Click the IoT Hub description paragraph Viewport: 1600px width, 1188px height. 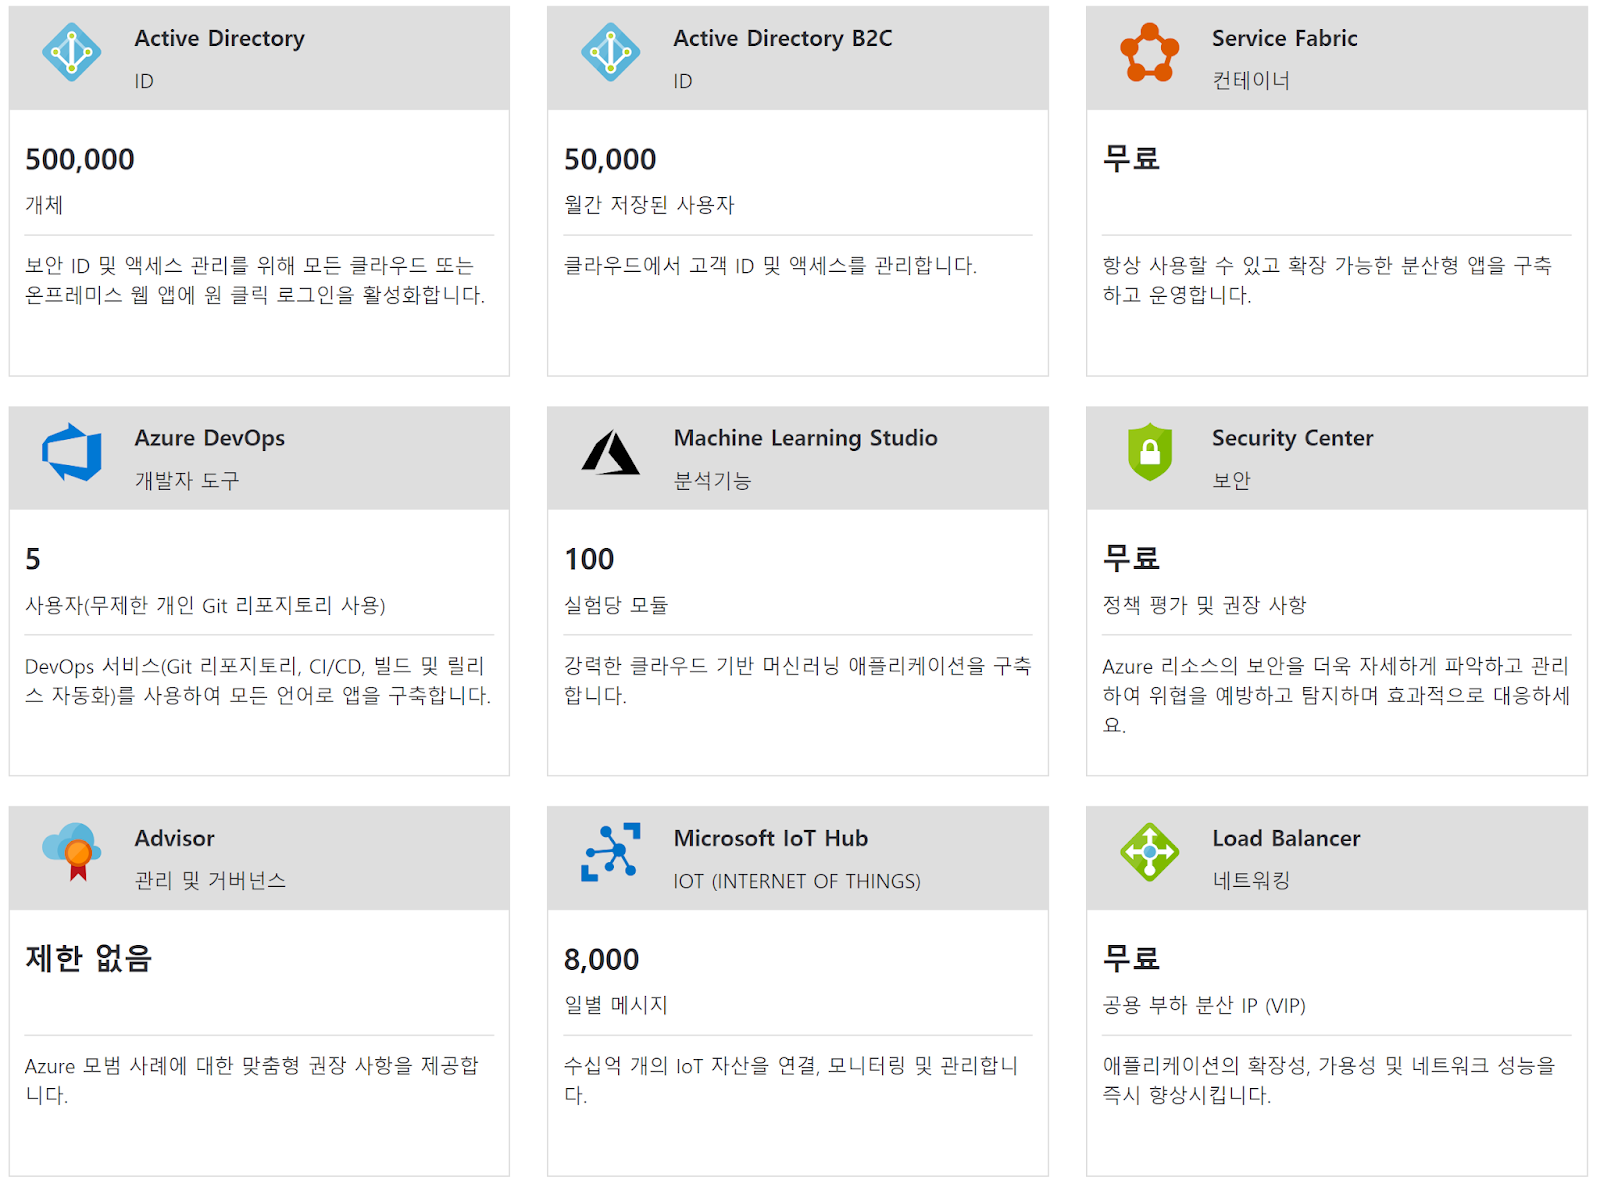(791, 1080)
